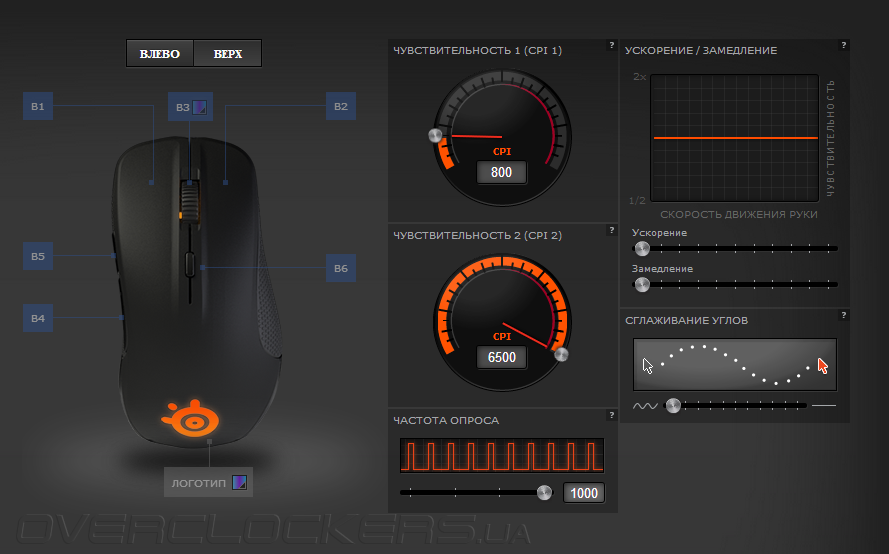
Task: Click the polling rate waveform display
Action: tap(502, 455)
